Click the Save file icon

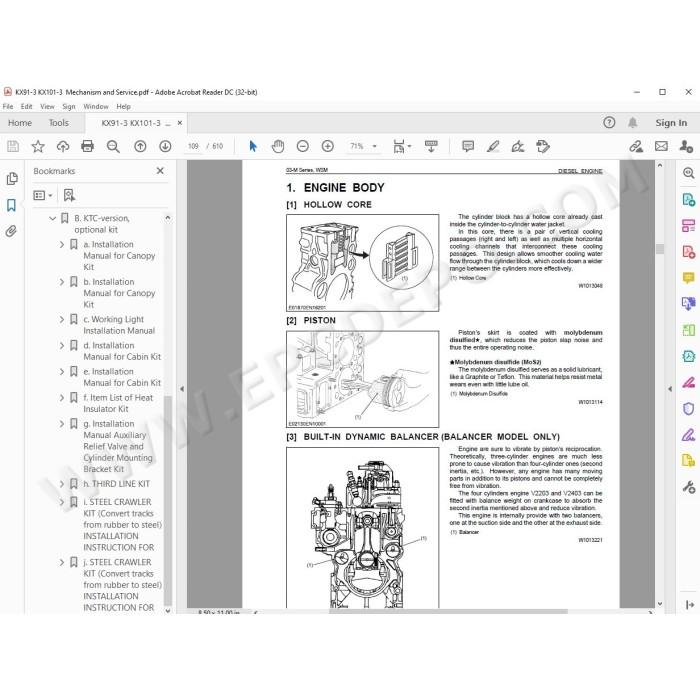point(13,146)
